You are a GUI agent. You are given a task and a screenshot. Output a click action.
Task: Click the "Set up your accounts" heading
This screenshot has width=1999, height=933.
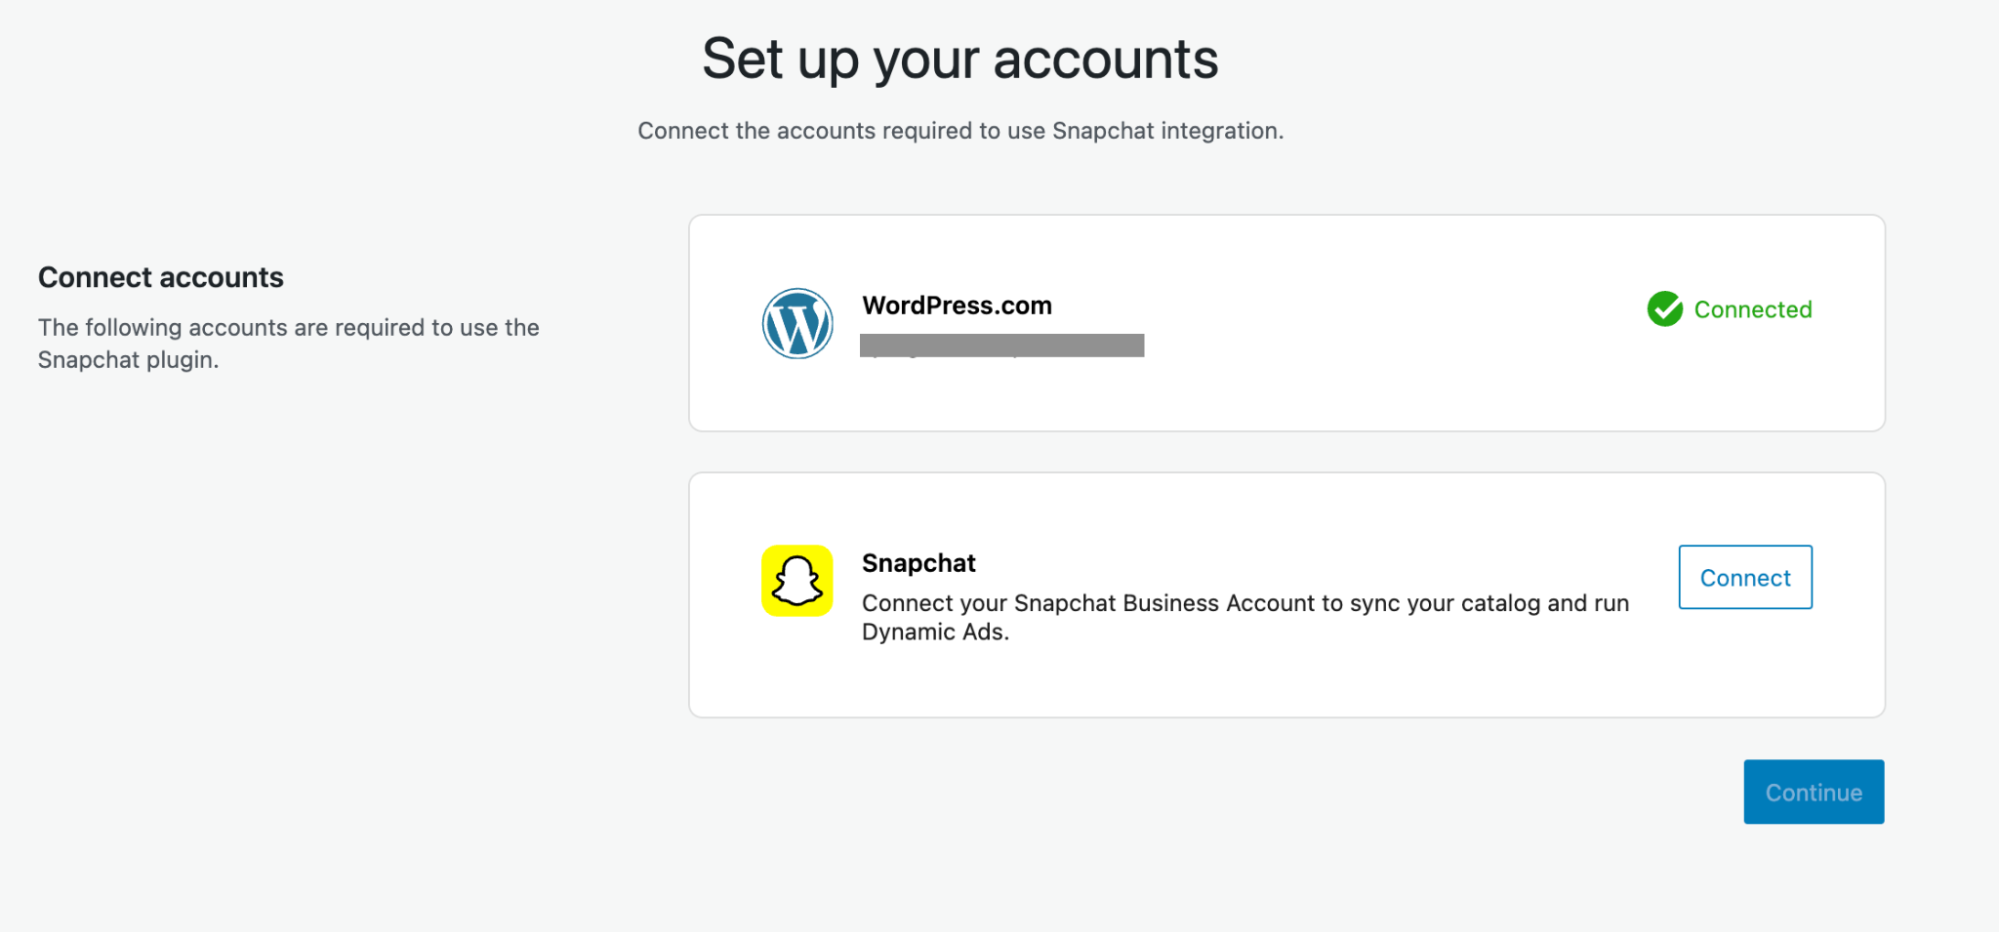[960, 59]
